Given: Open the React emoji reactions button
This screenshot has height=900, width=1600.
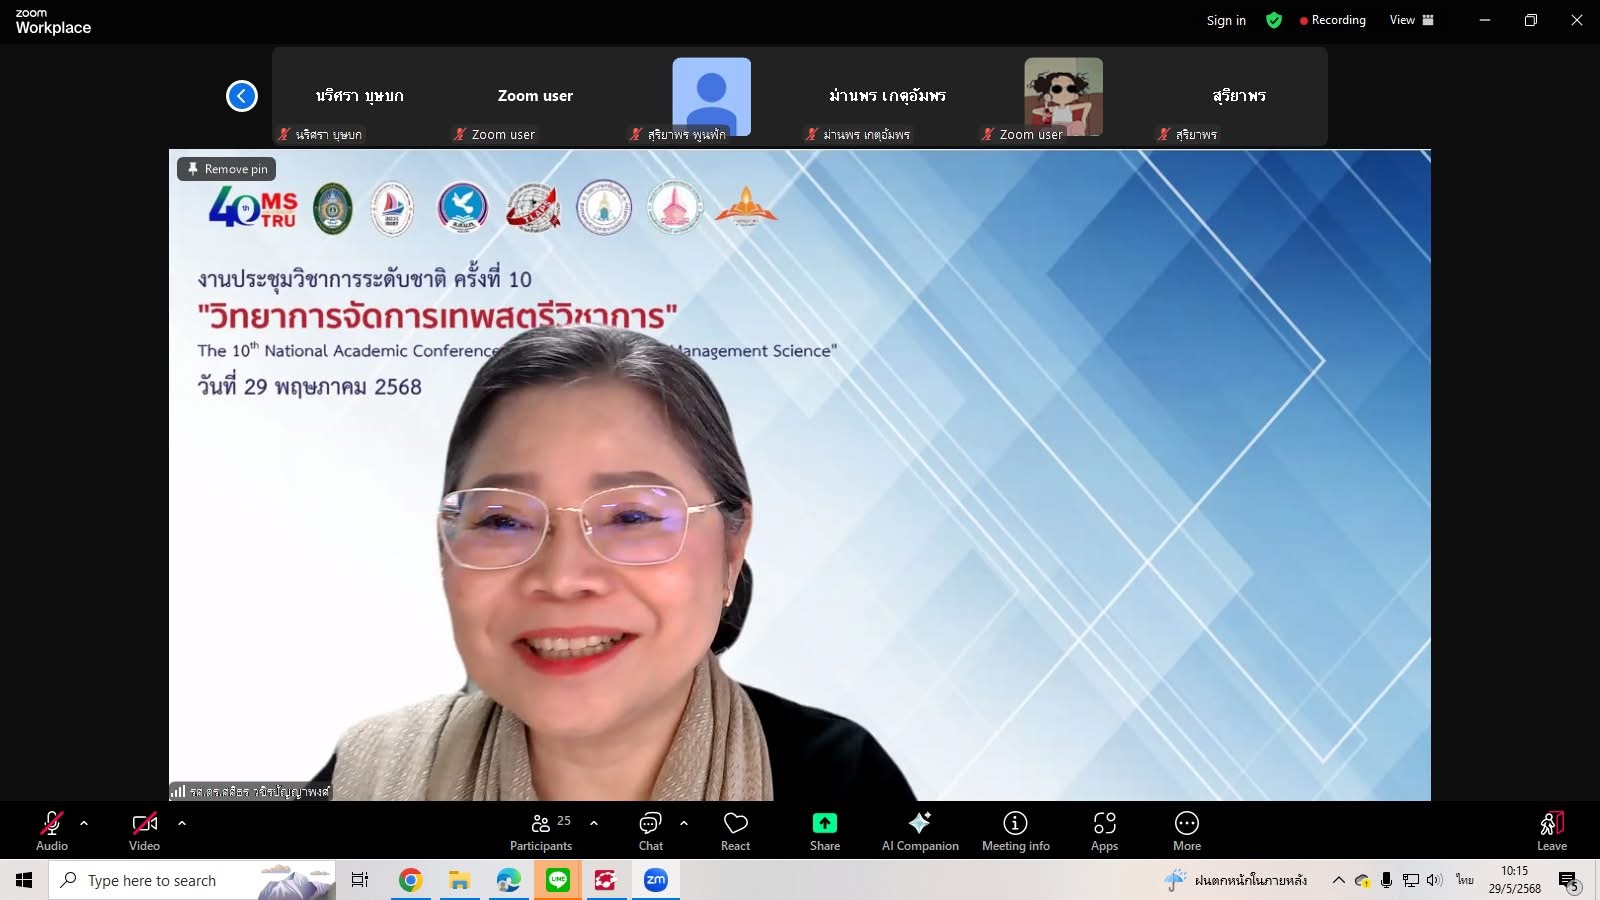Looking at the screenshot, I should pyautogui.click(x=735, y=830).
